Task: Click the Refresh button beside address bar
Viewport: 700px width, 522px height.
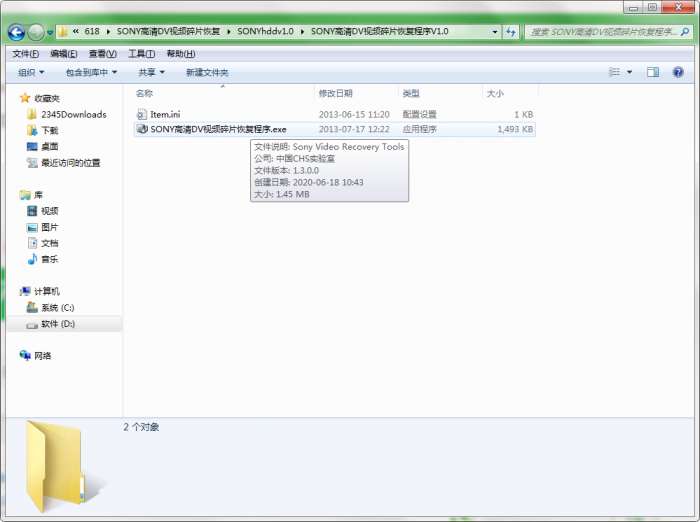Action: [511, 32]
